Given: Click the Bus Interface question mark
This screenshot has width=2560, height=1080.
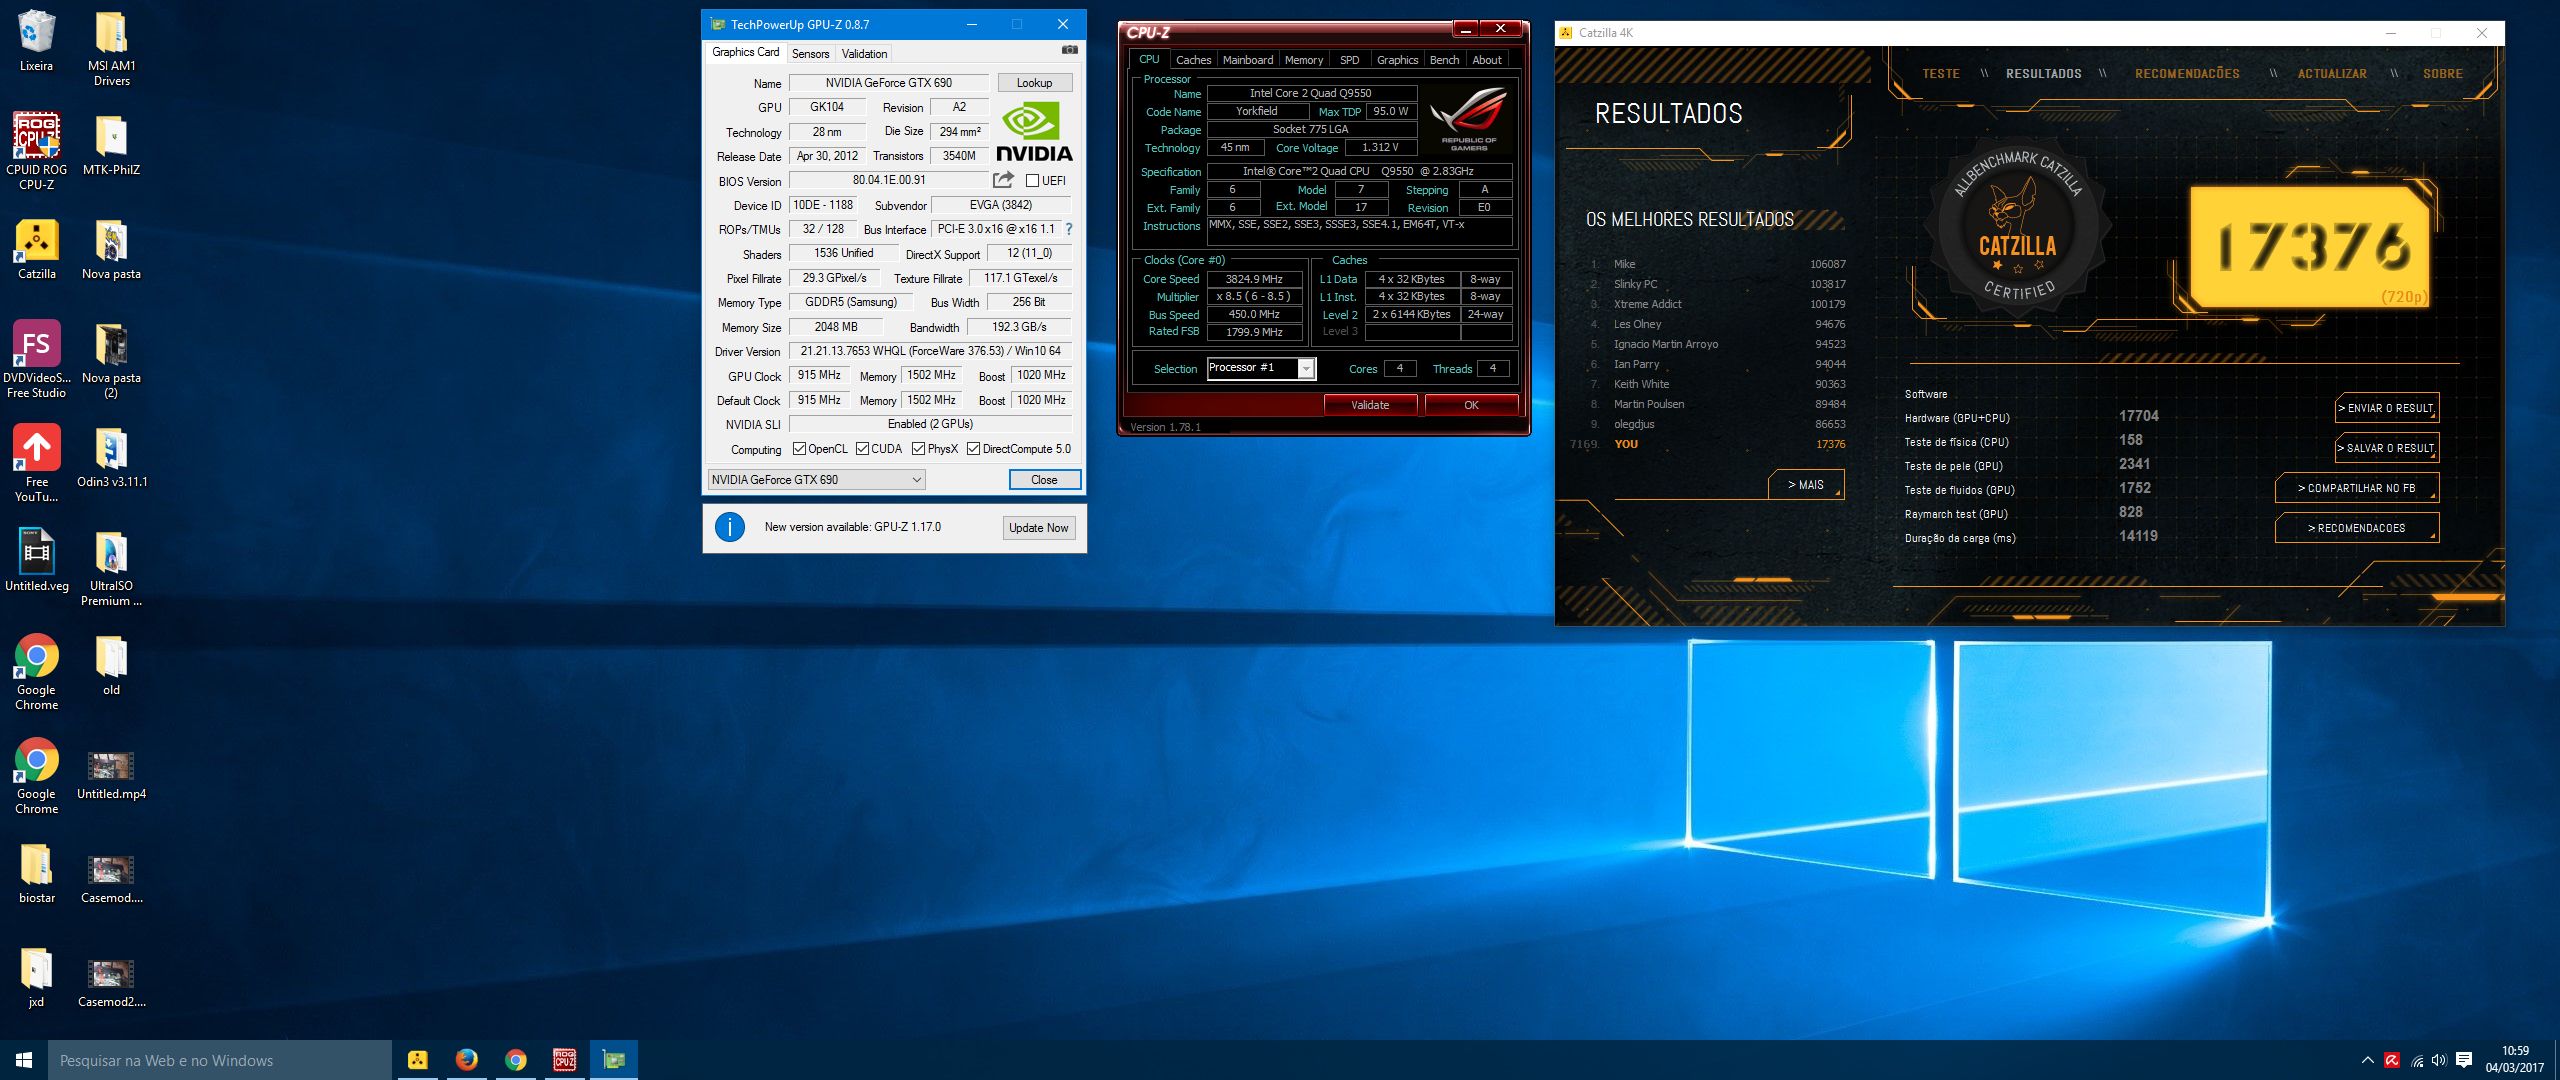Looking at the screenshot, I should 1068,229.
